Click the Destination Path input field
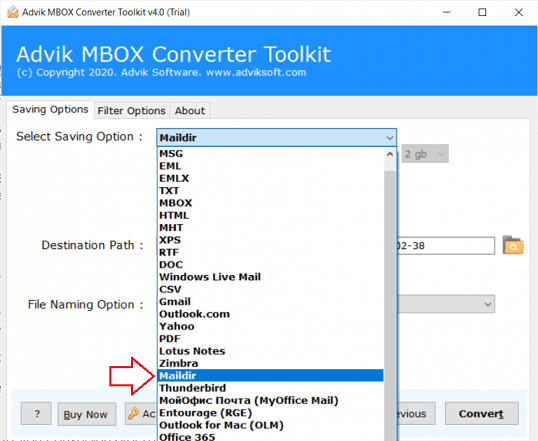 point(446,245)
